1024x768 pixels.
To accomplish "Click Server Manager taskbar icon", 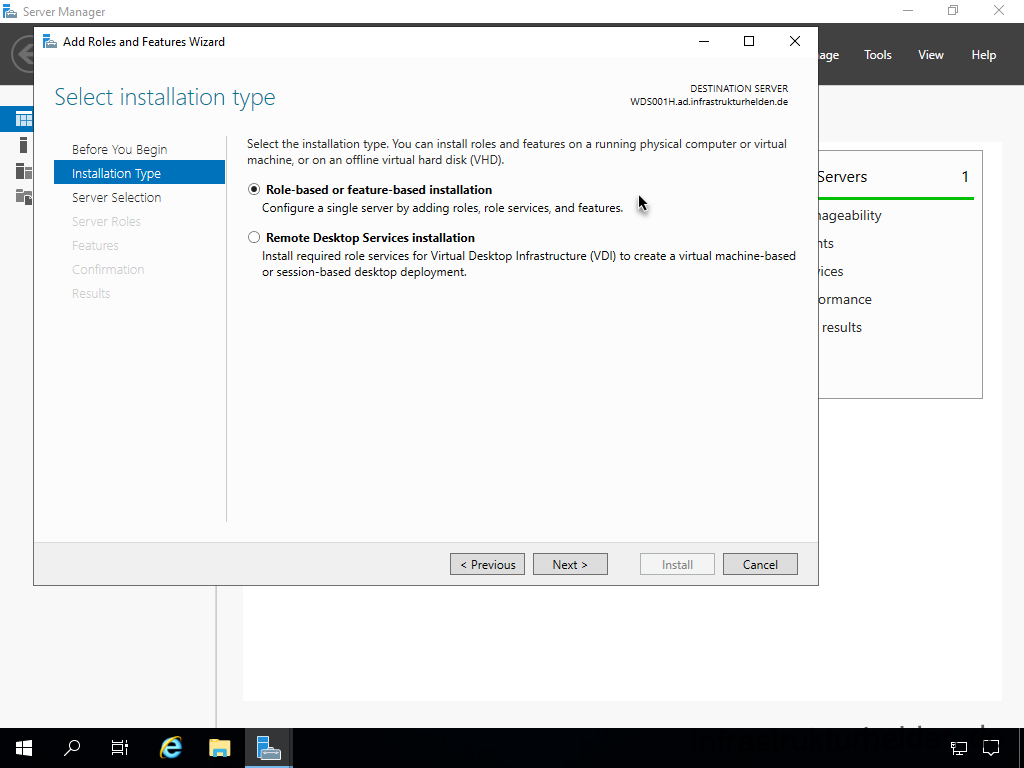I will [x=268, y=748].
